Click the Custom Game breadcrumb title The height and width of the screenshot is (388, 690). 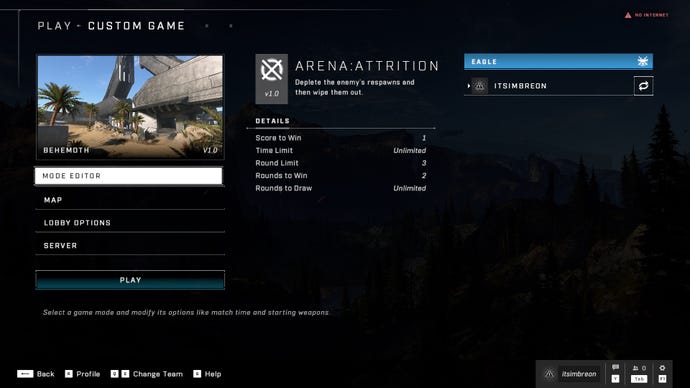click(136, 26)
